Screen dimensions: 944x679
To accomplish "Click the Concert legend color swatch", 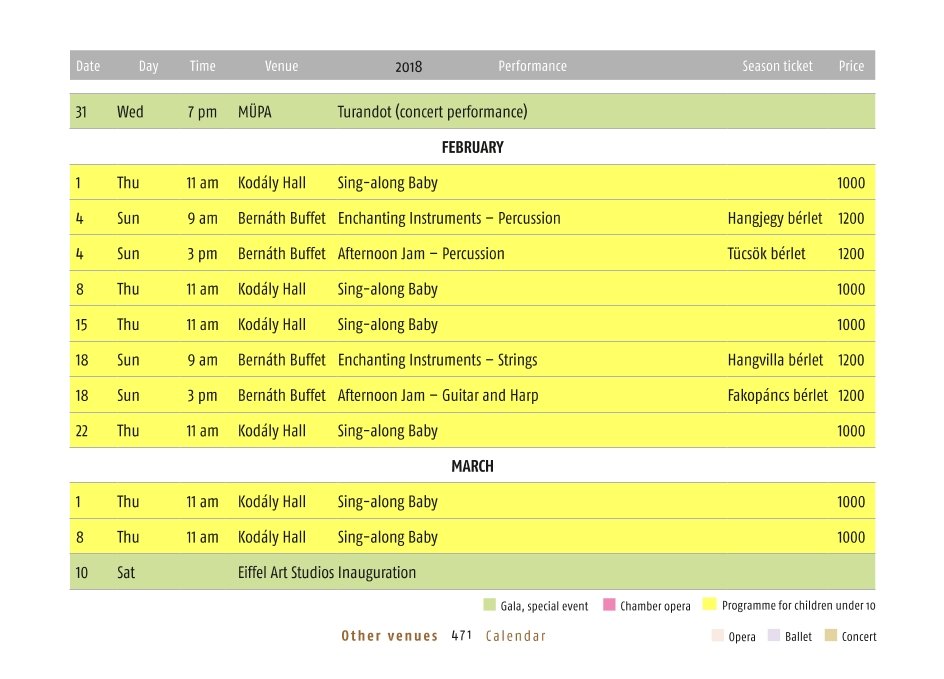I will tap(831, 636).
